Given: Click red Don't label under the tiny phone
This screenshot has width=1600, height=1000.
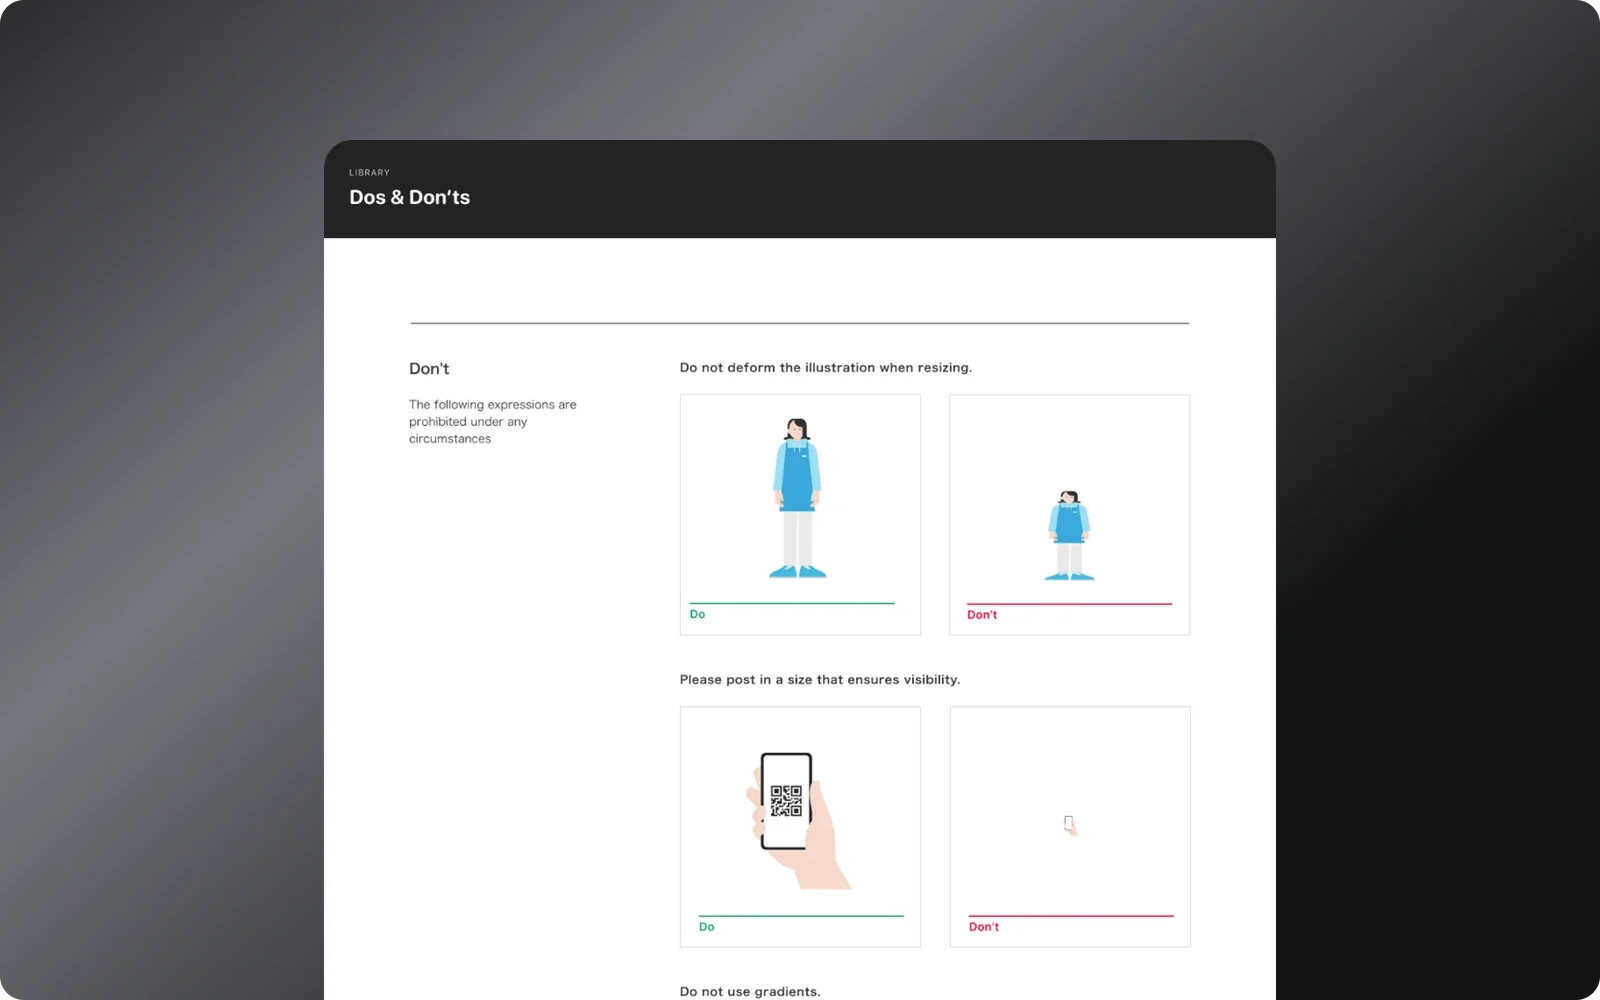Looking at the screenshot, I should [984, 927].
